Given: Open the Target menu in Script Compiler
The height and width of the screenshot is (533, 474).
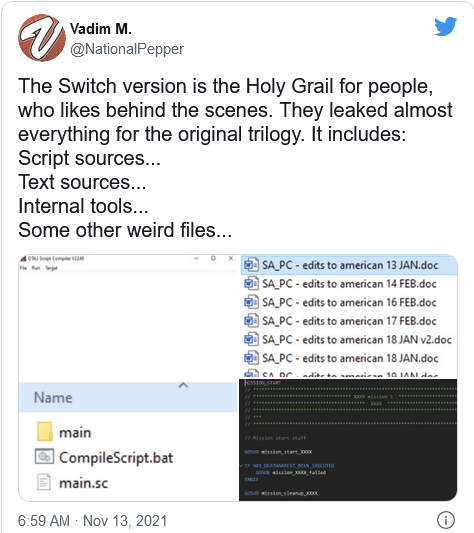Looking at the screenshot, I should click(x=51, y=268).
